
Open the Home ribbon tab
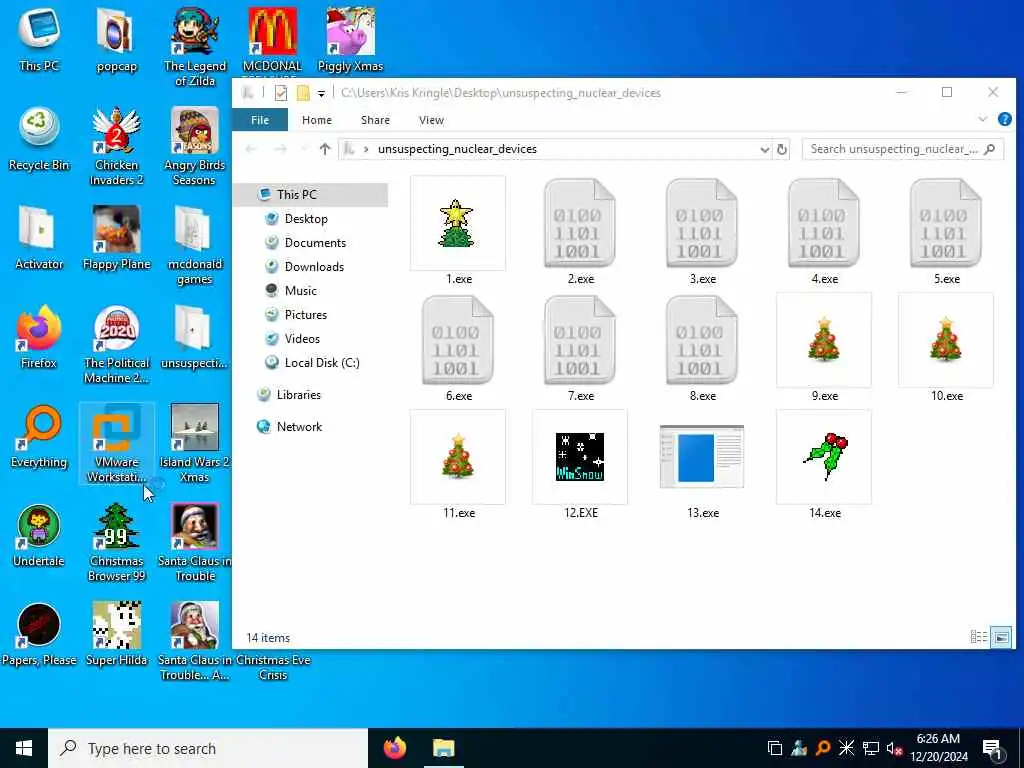point(317,120)
